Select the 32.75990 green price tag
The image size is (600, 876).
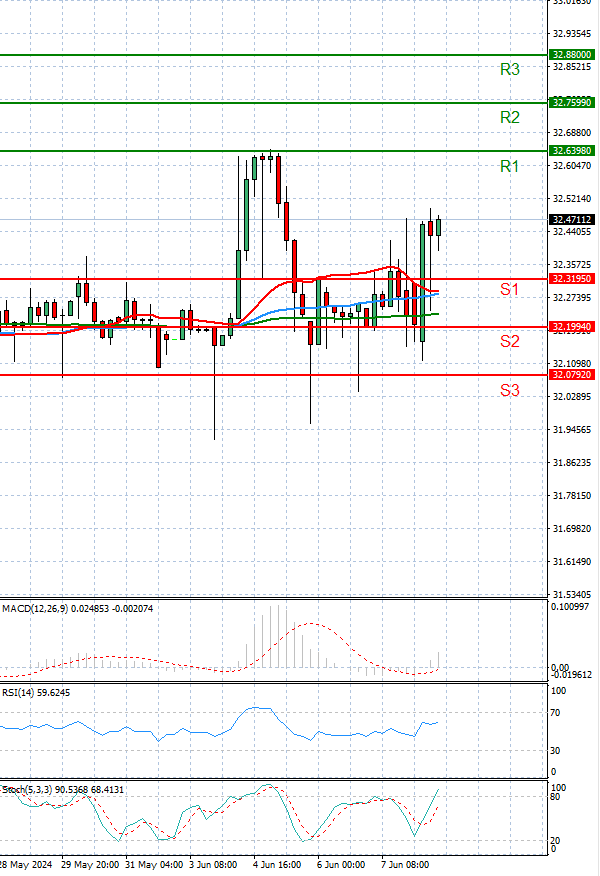pos(572,103)
